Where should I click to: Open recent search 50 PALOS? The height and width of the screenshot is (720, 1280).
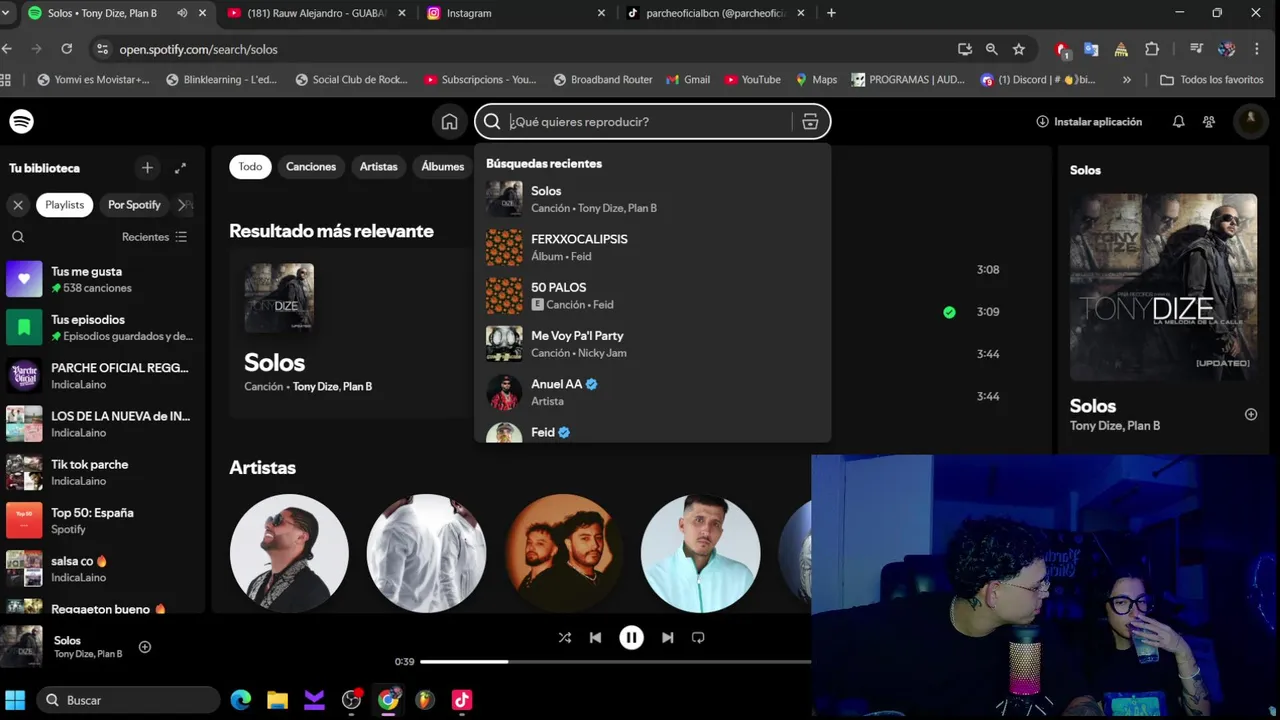(x=652, y=295)
